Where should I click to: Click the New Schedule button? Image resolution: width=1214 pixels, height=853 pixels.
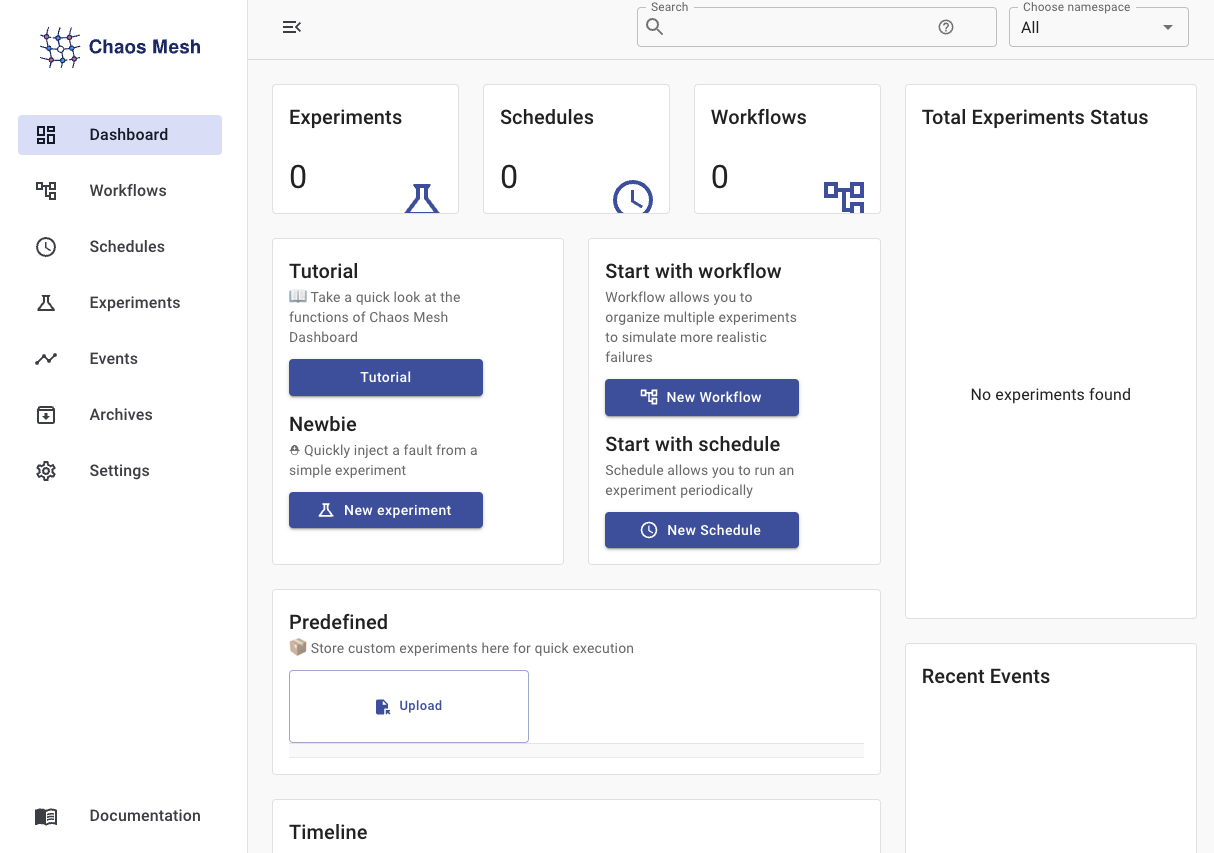pos(702,530)
